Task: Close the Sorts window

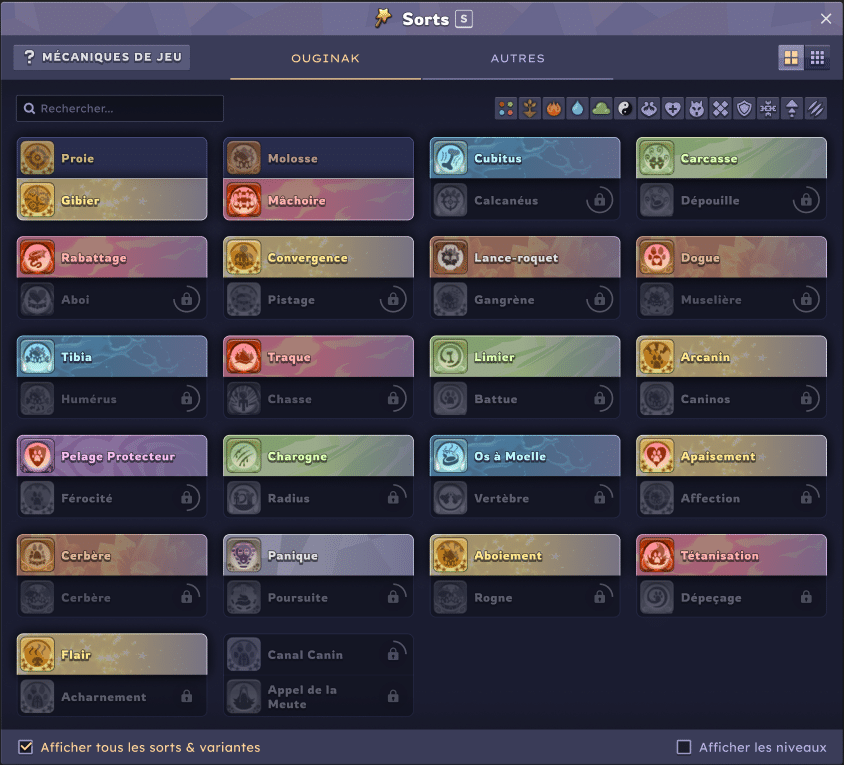Action: pos(826,19)
